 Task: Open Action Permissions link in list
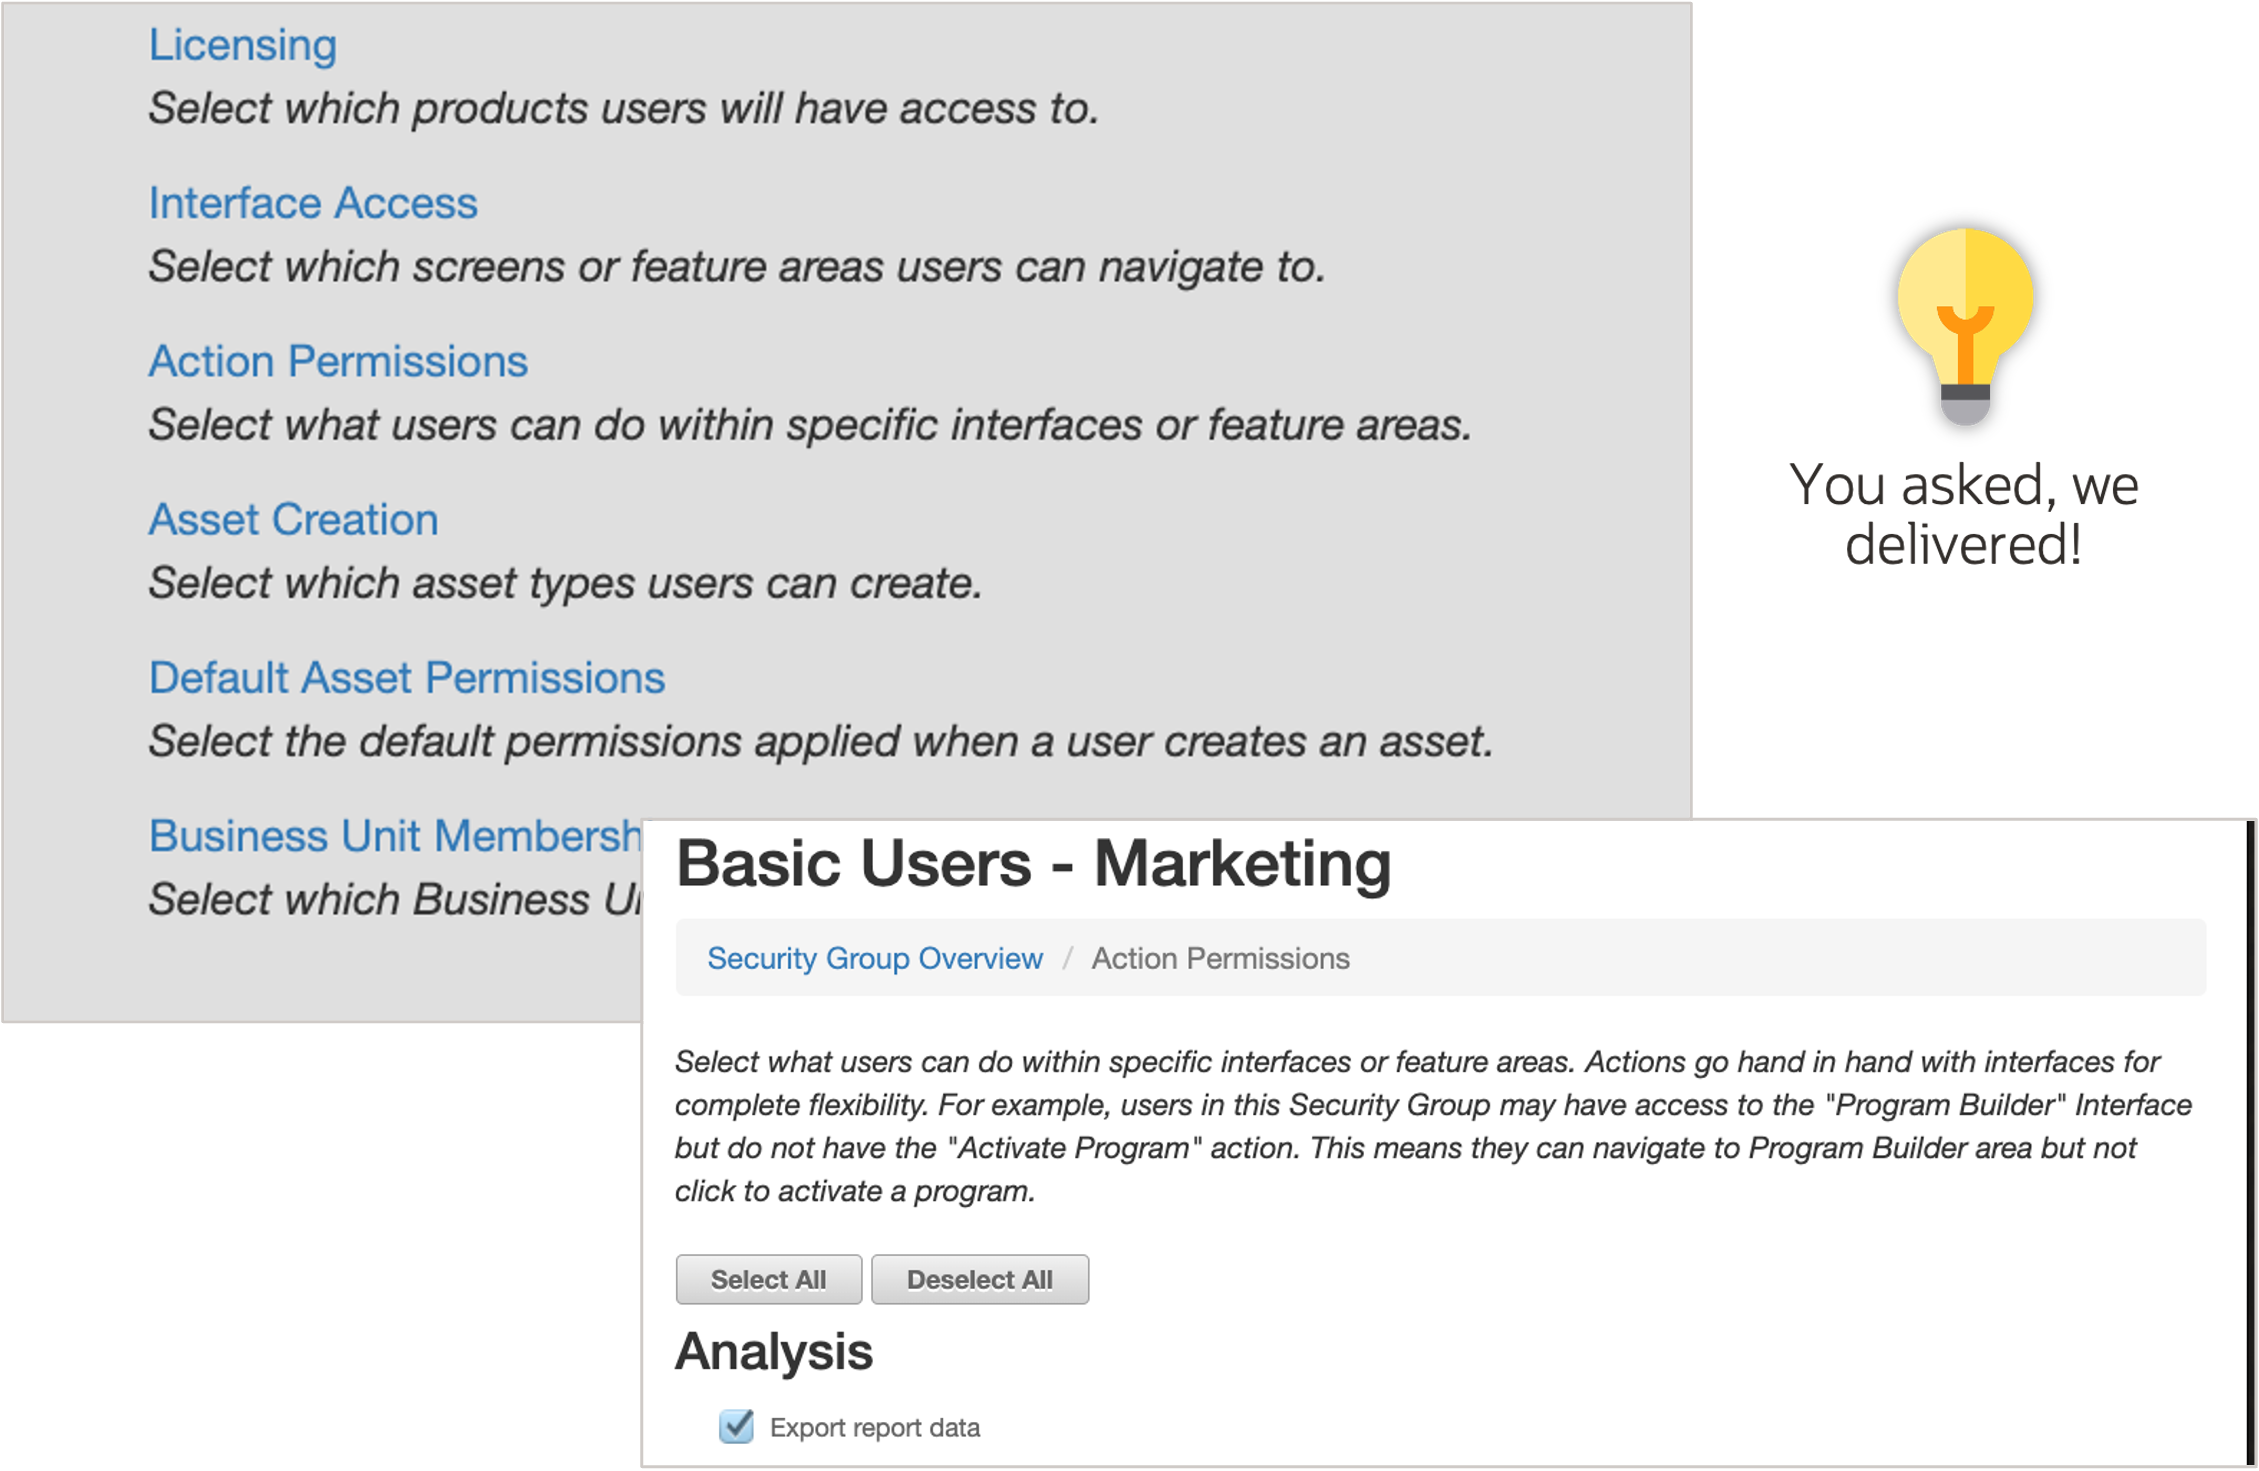[x=338, y=361]
